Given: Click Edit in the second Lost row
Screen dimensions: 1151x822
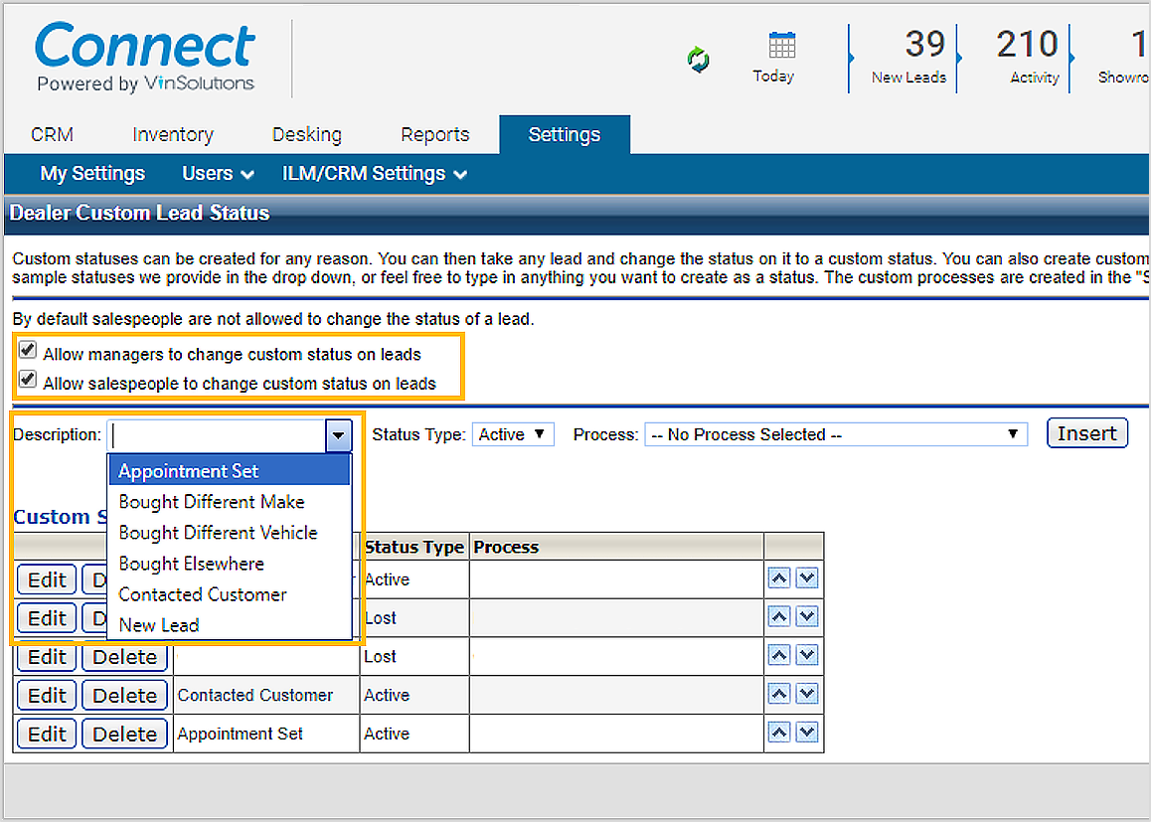Looking at the screenshot, I should pos(47,657).
